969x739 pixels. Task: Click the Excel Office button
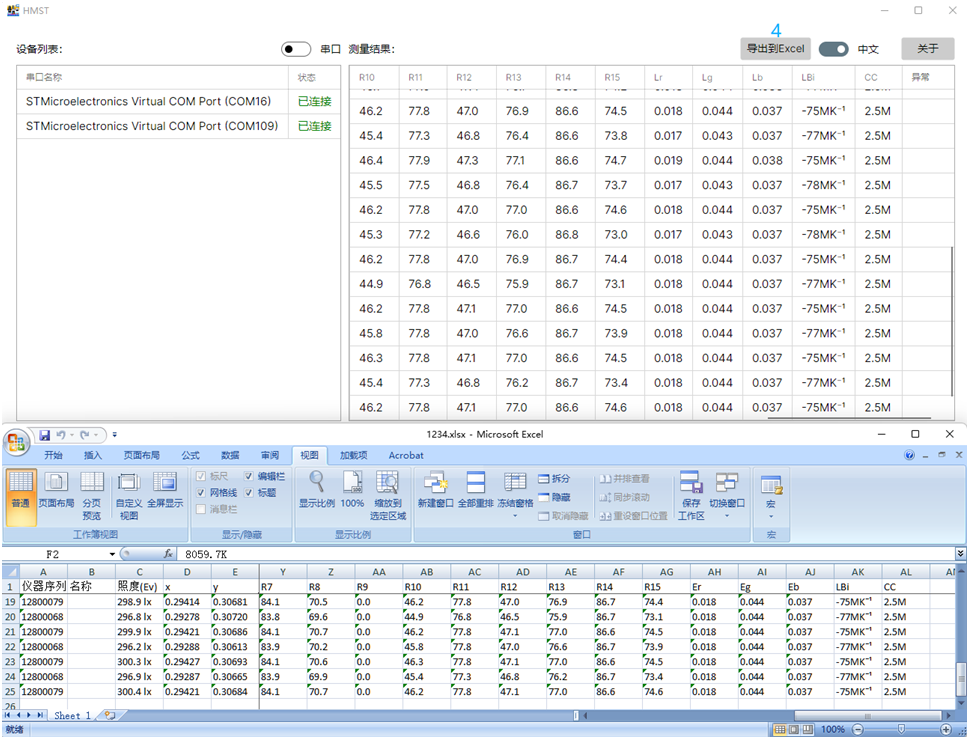pos(17,442)
